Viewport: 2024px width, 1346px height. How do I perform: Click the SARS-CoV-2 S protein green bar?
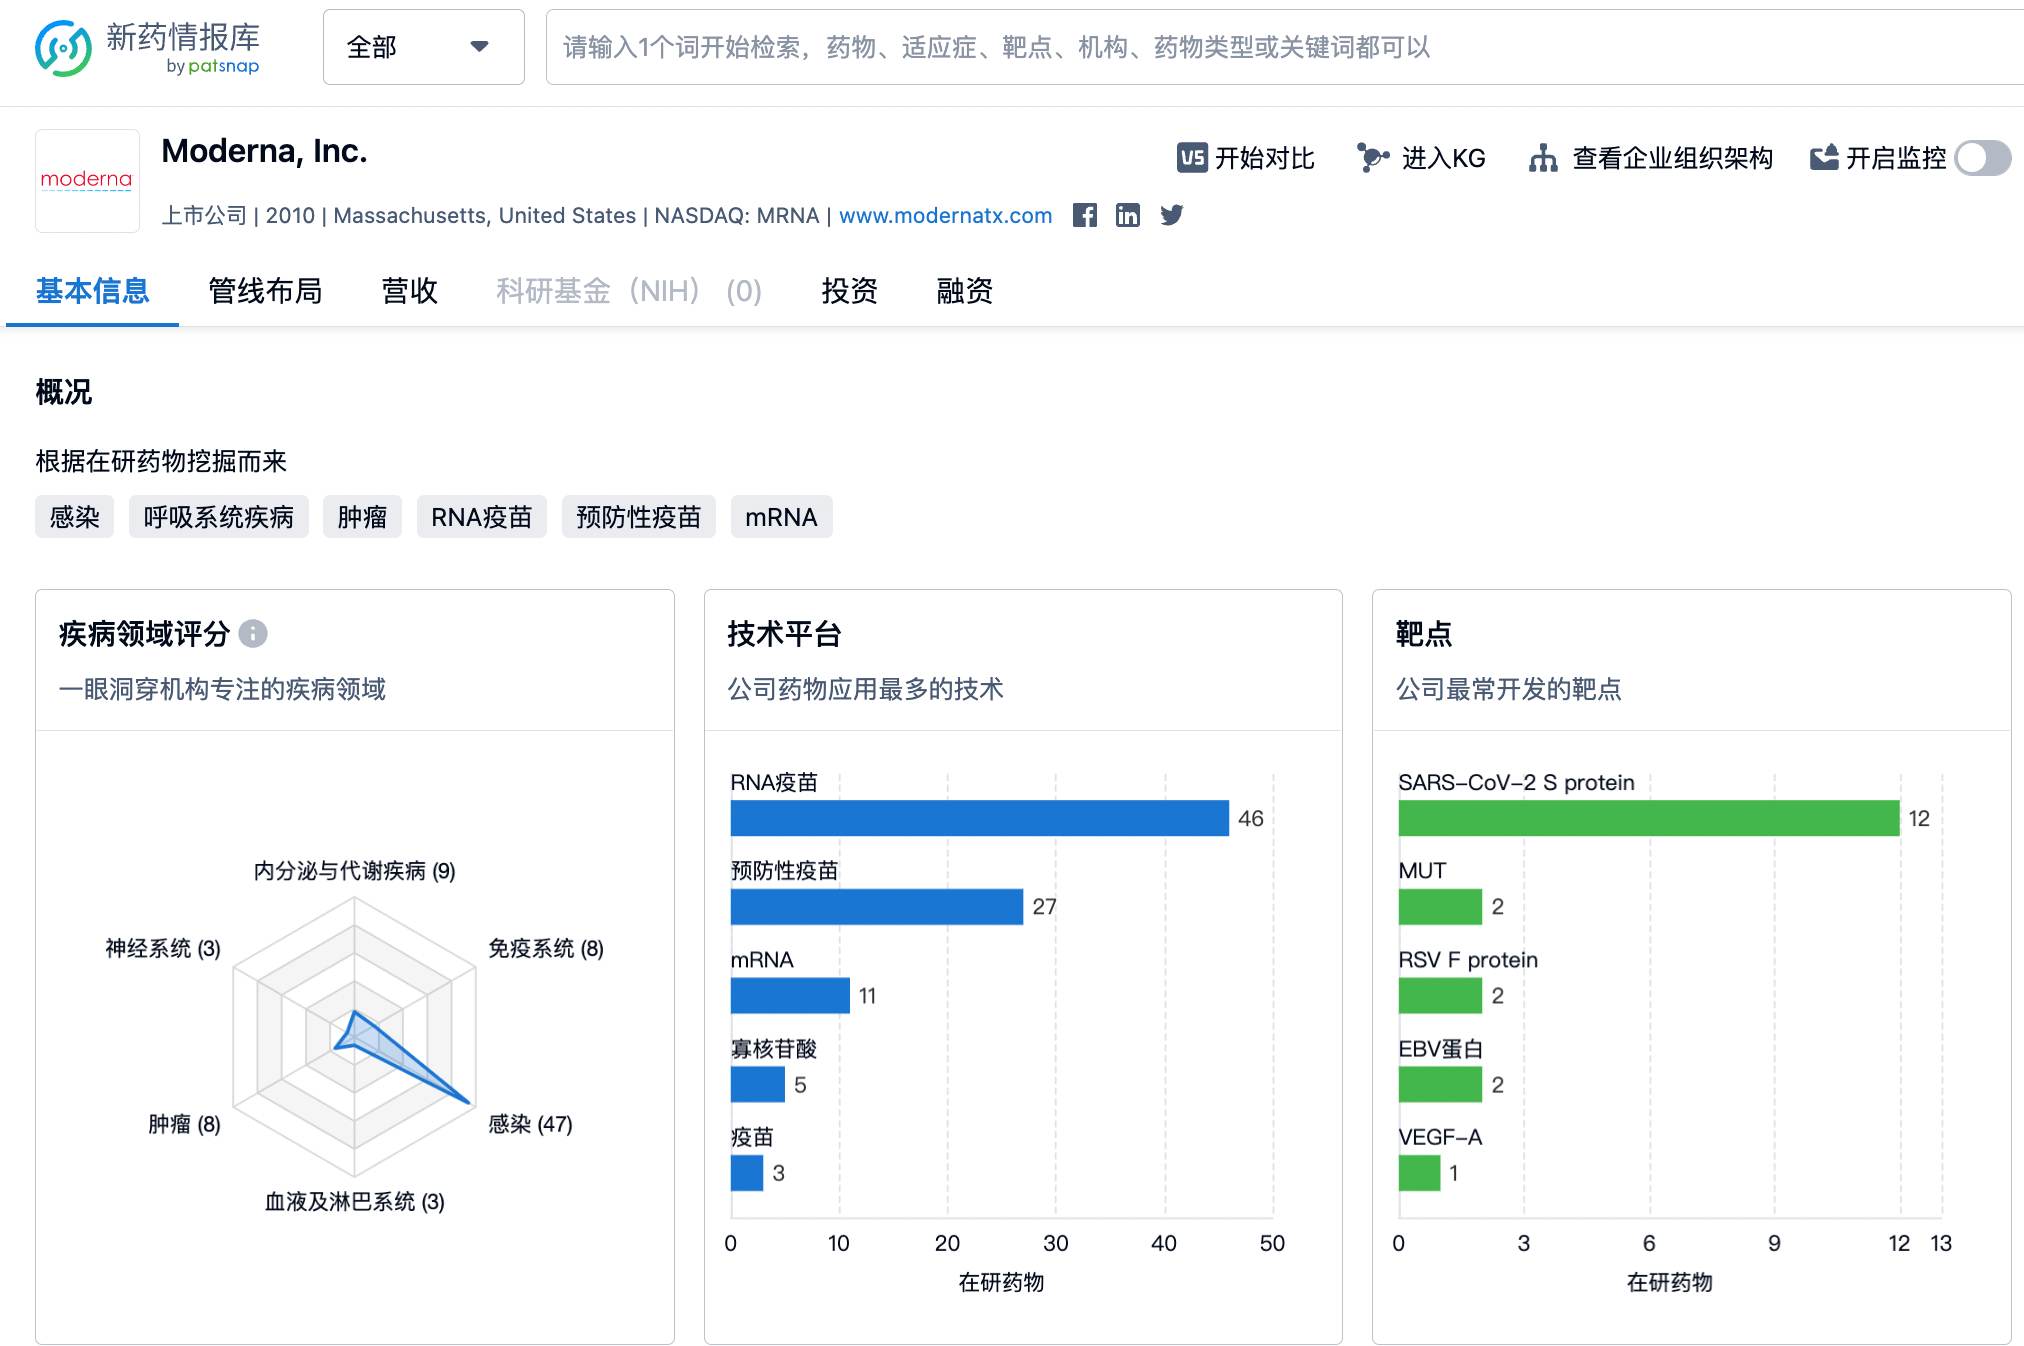pos(1649,818)
